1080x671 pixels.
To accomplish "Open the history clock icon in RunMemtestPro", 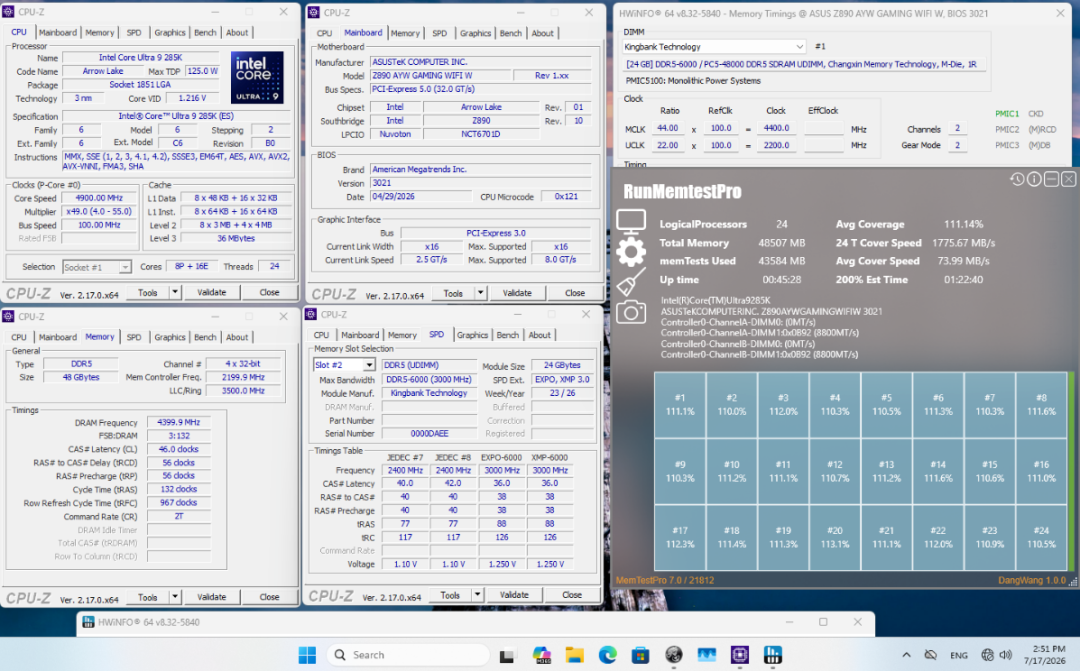I will [x=1017, y=179].
